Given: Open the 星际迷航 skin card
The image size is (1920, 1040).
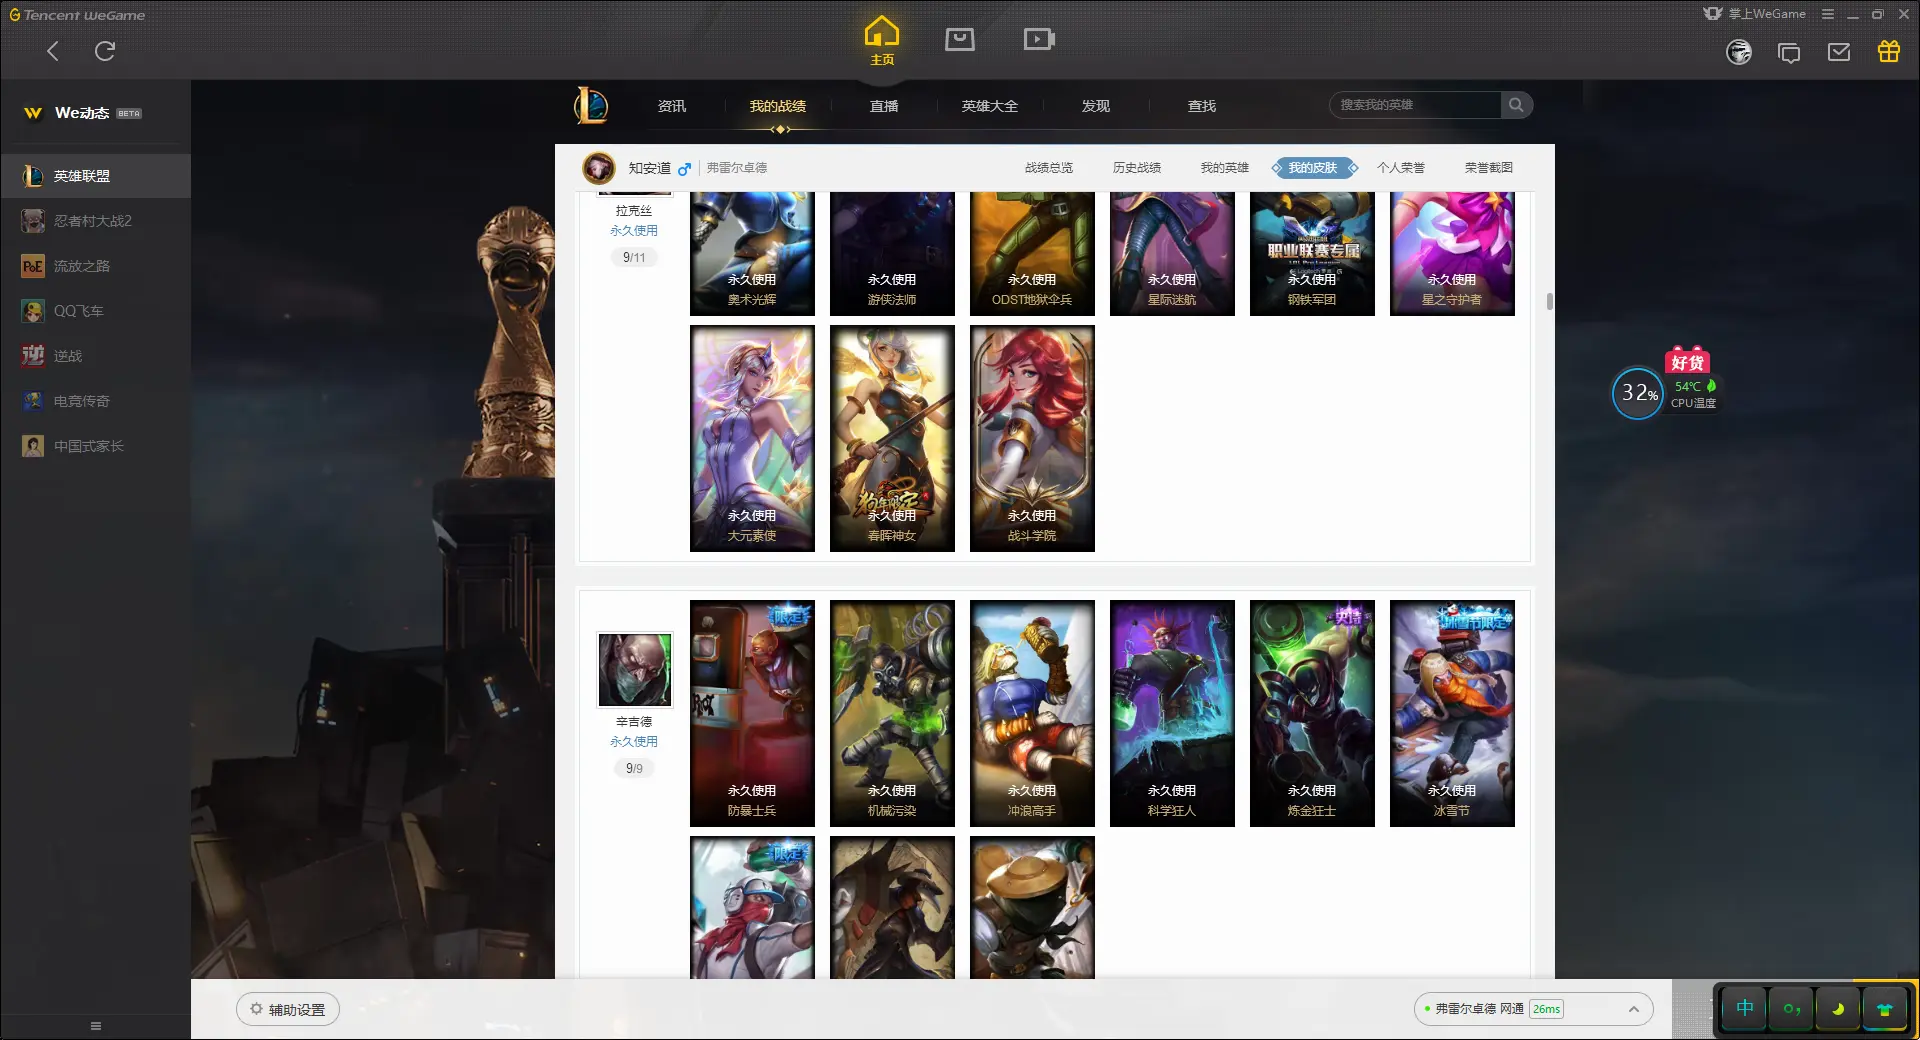Looking at the screenshot, I should [1172, 254].
